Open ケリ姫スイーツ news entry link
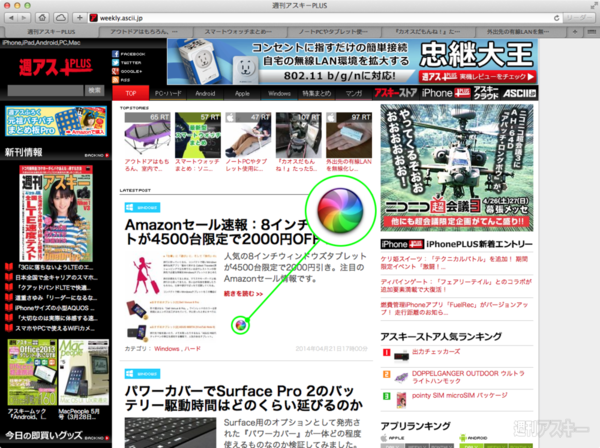 pyautogui.click(x=454, y=263)
